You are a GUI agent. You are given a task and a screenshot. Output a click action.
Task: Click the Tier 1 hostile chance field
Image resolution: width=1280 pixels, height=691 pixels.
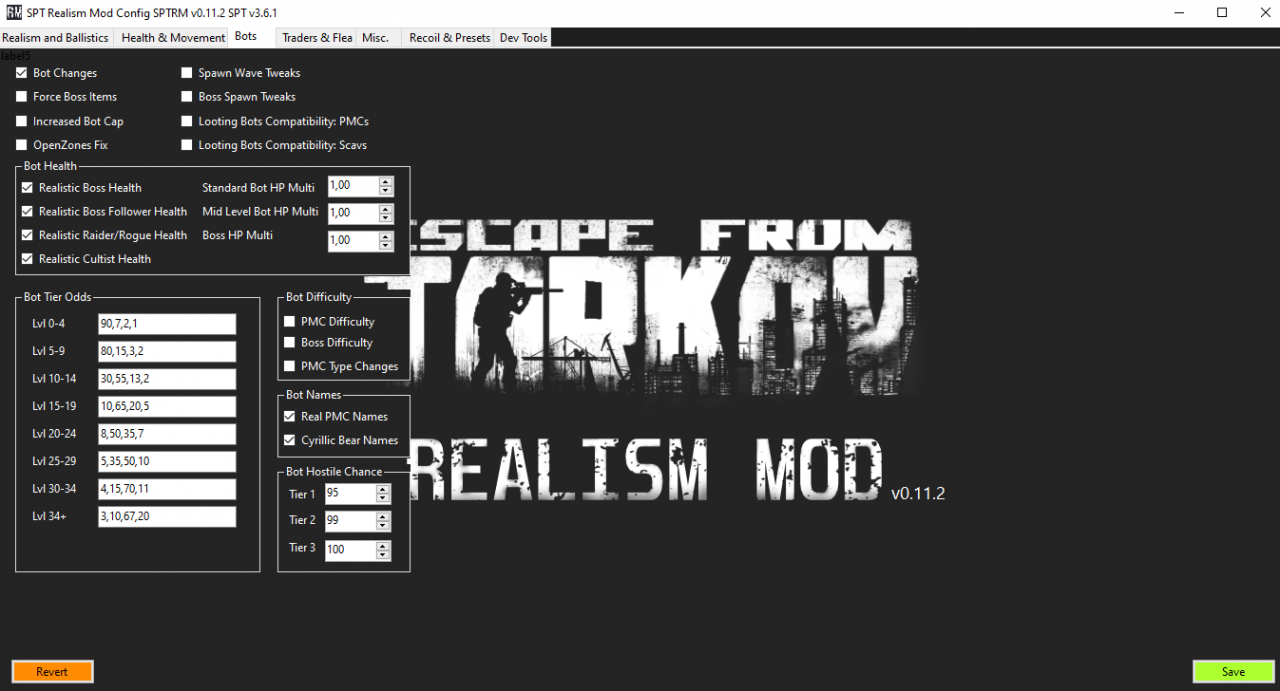(350, 494)
